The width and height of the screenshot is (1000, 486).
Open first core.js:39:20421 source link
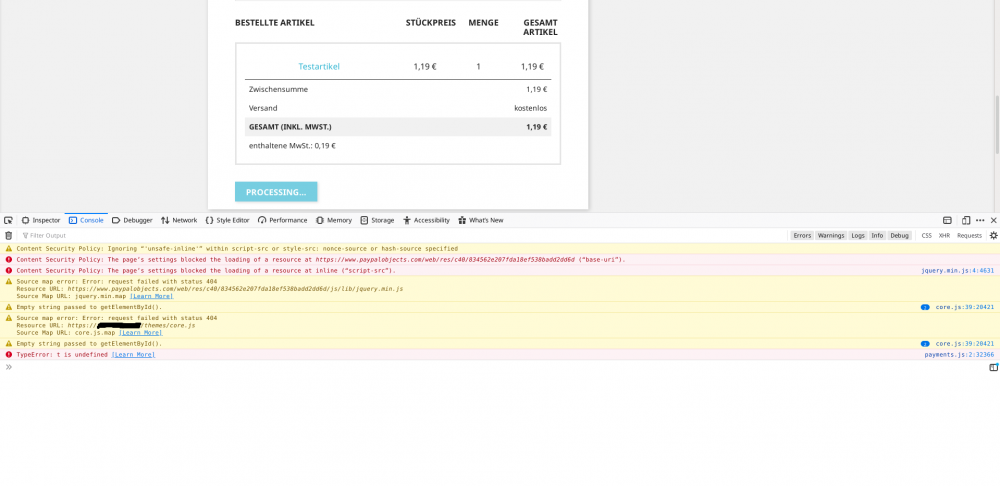click(964, 307)
